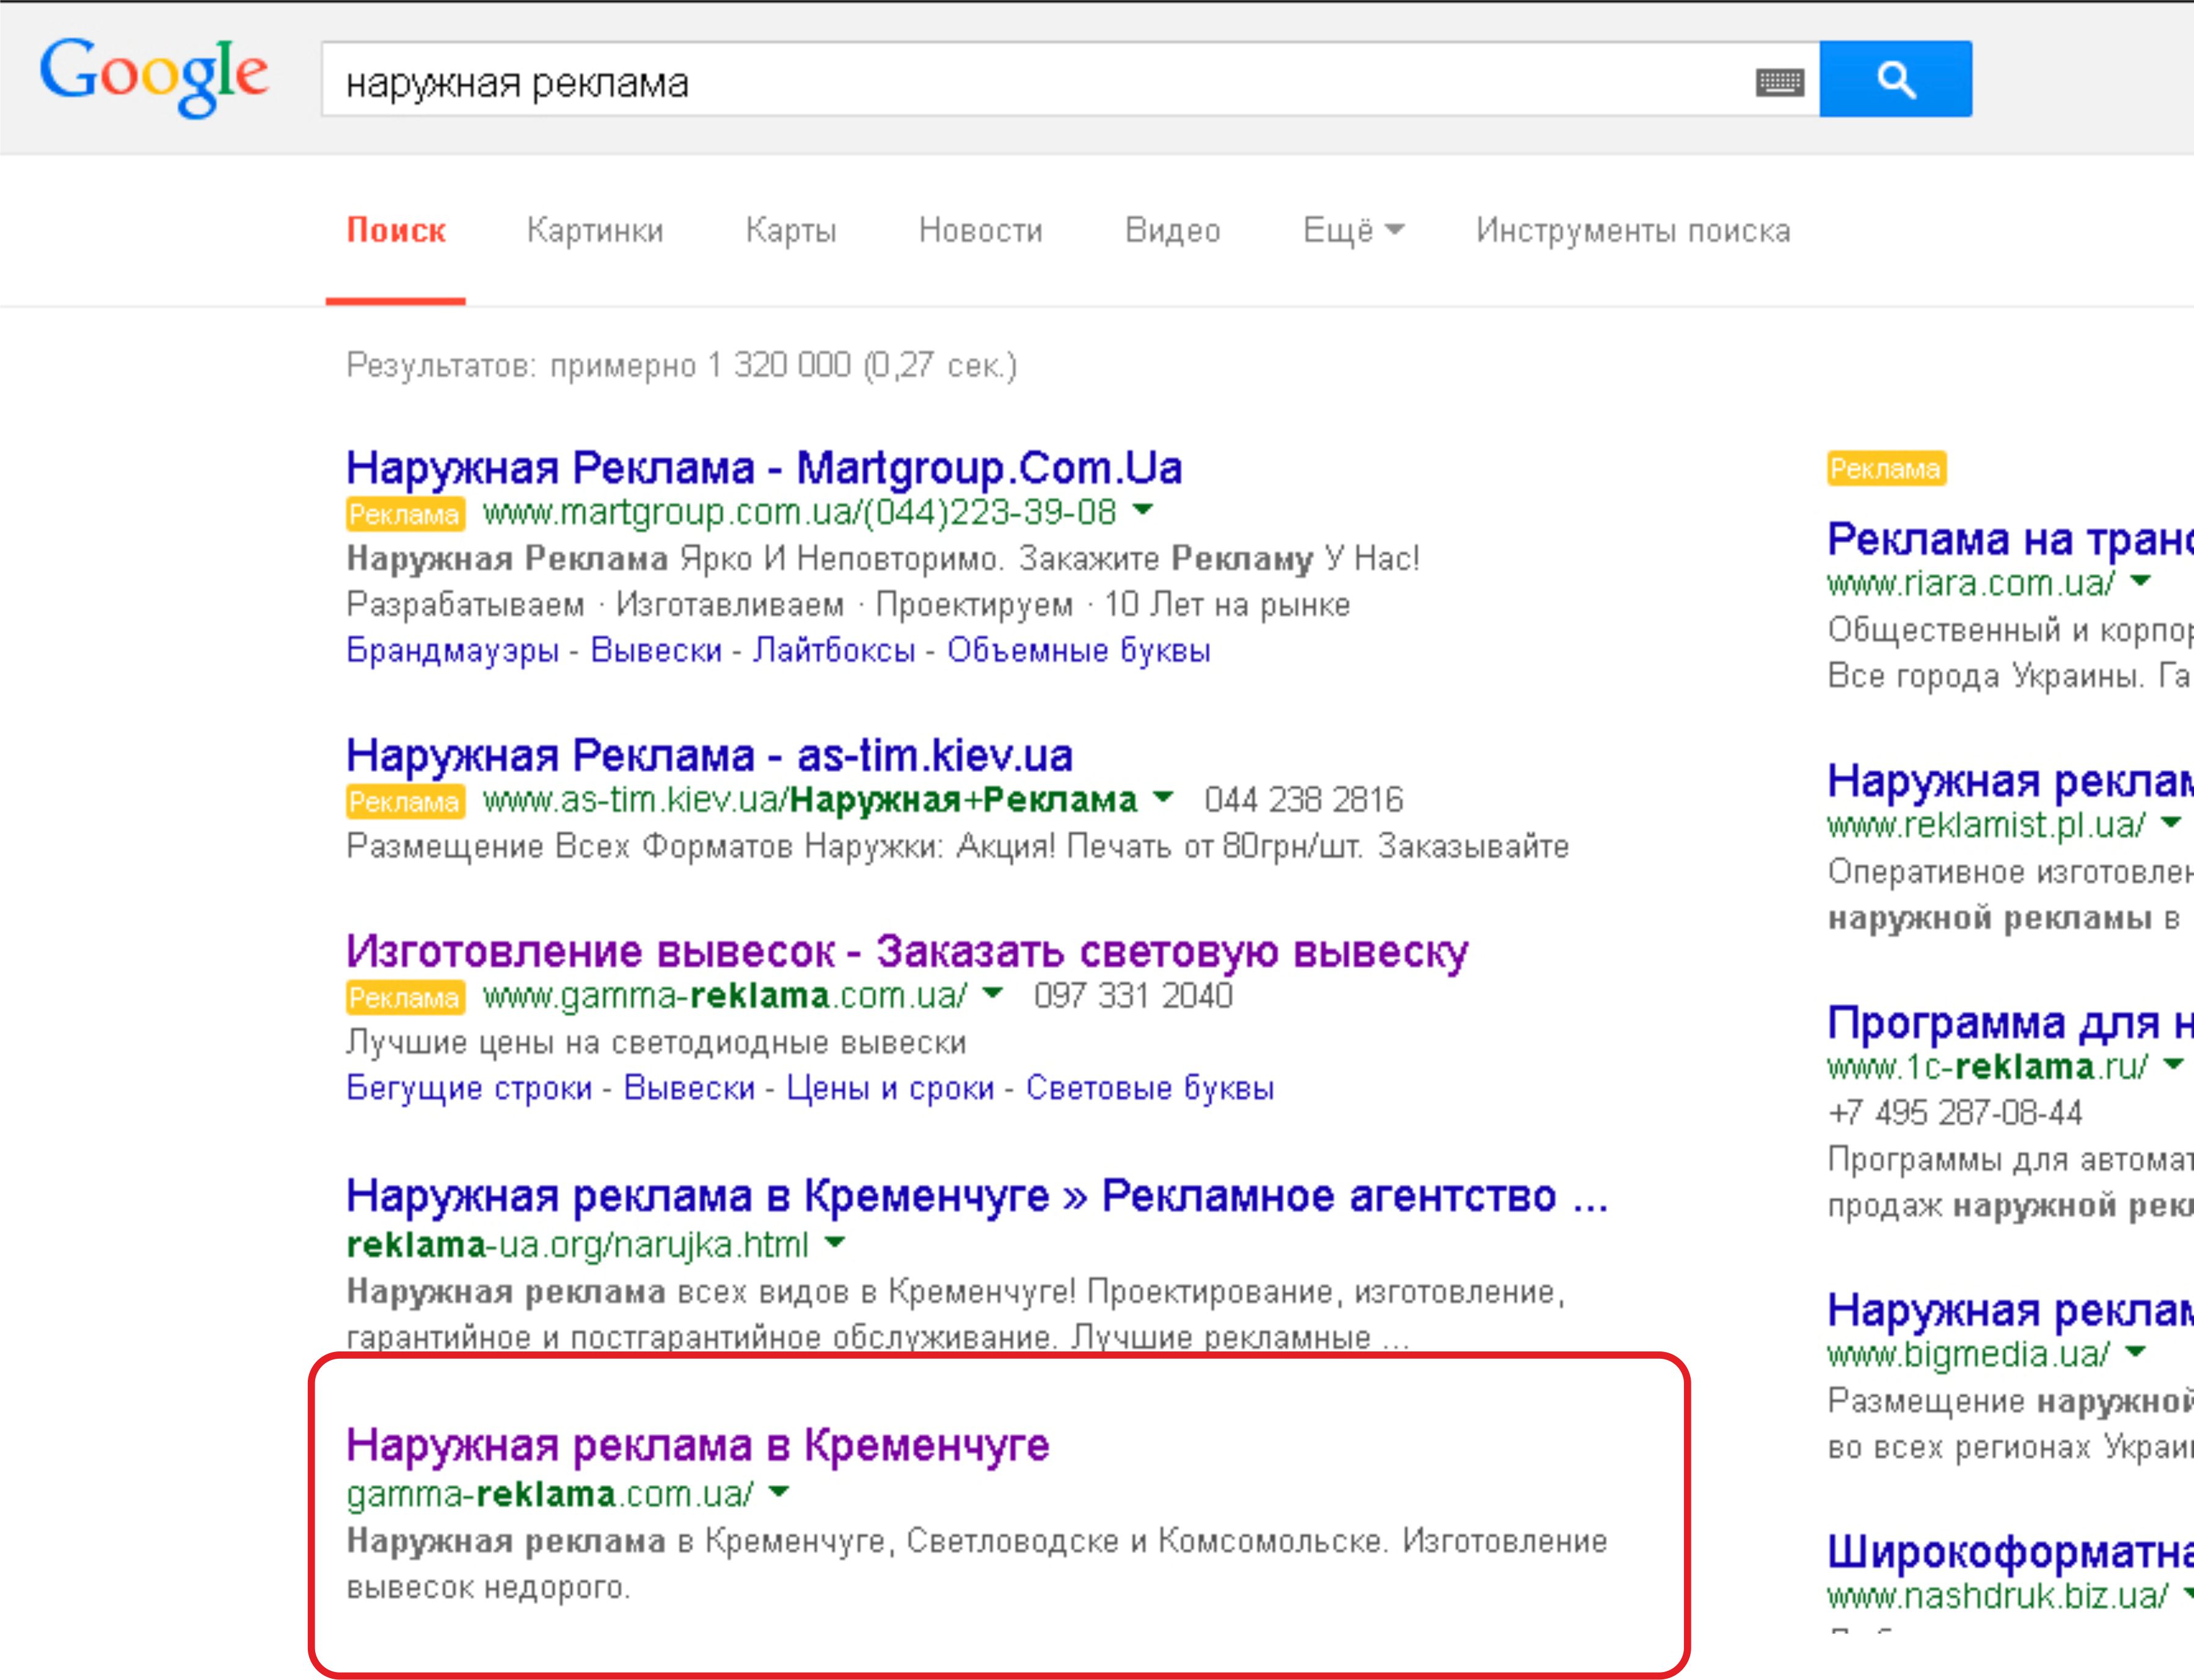Click phone number '097 331 2040'
The image size is (2194, 1680).
[1133, 996]
